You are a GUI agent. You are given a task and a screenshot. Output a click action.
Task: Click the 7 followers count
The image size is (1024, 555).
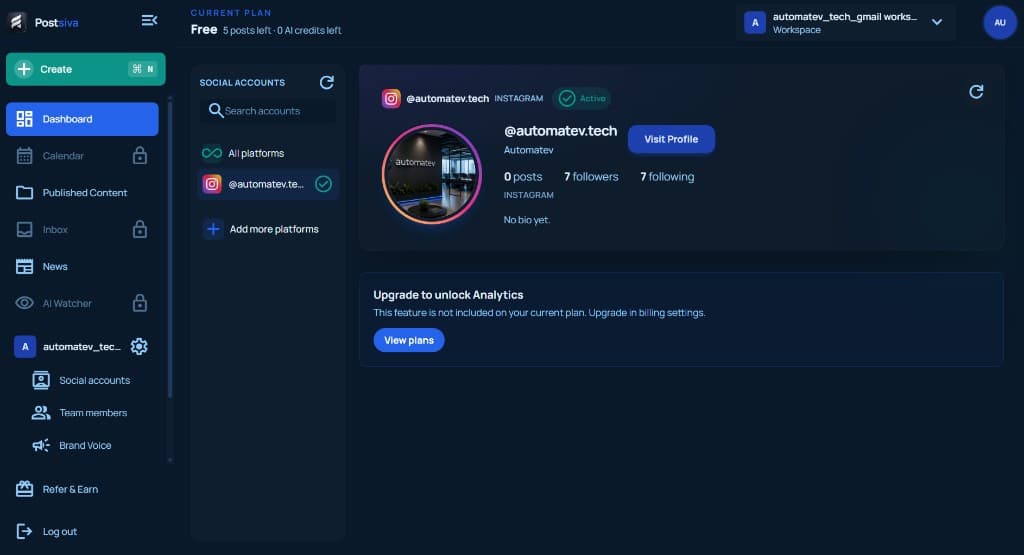tap(591, 177)
